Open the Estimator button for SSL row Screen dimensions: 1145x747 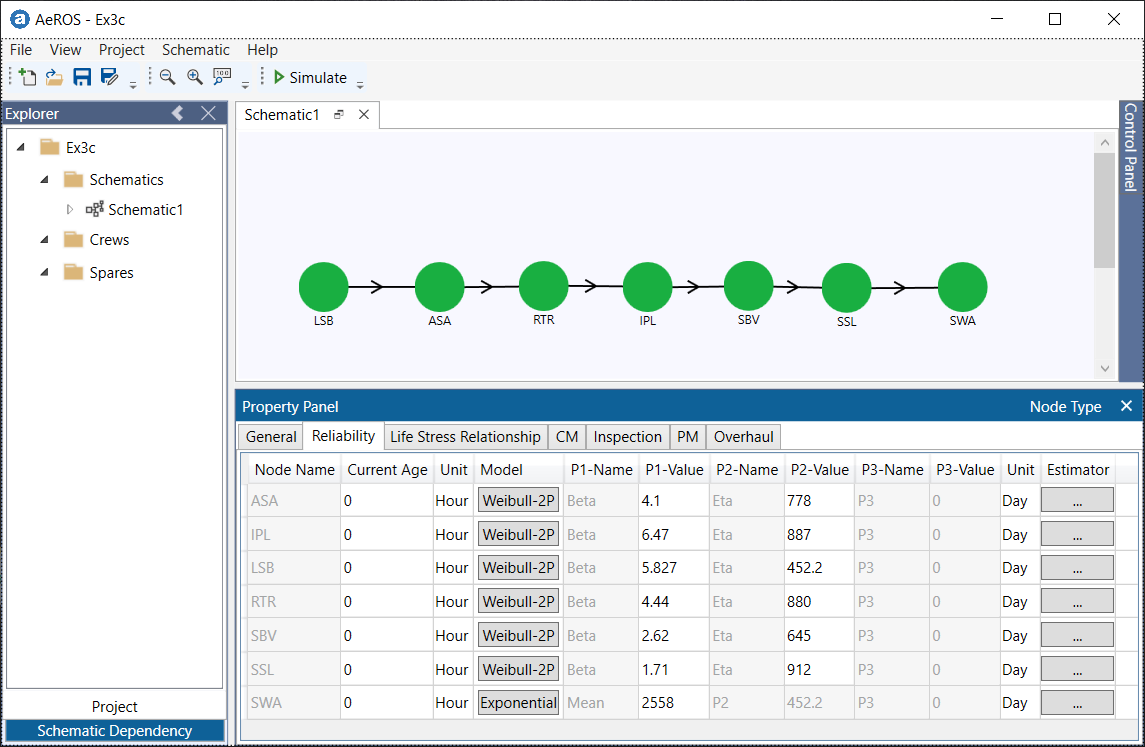tap(1077, 669)
